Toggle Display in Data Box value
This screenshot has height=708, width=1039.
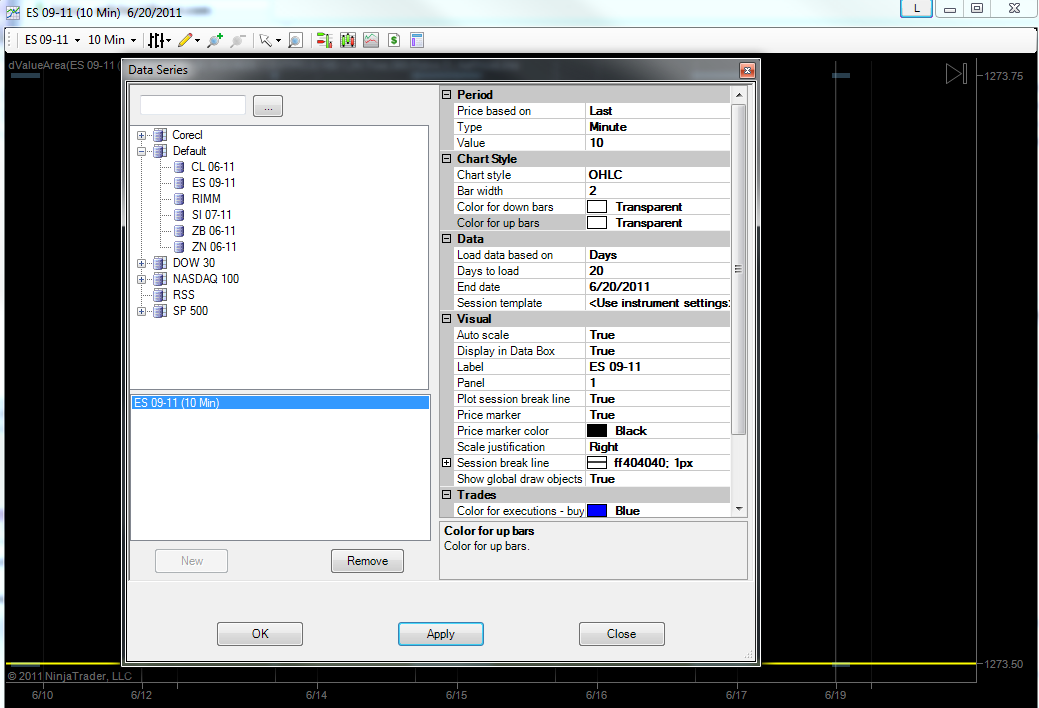point(657,351)
